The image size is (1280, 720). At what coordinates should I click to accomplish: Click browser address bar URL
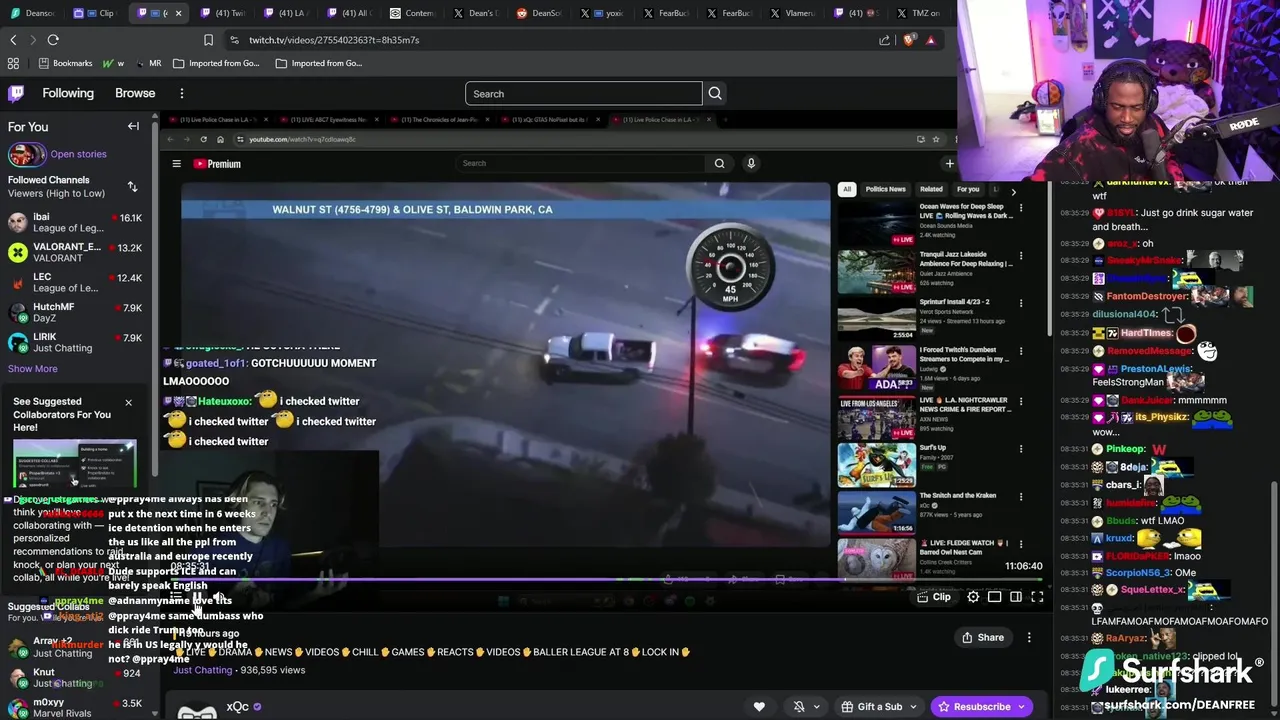(334, 40)
